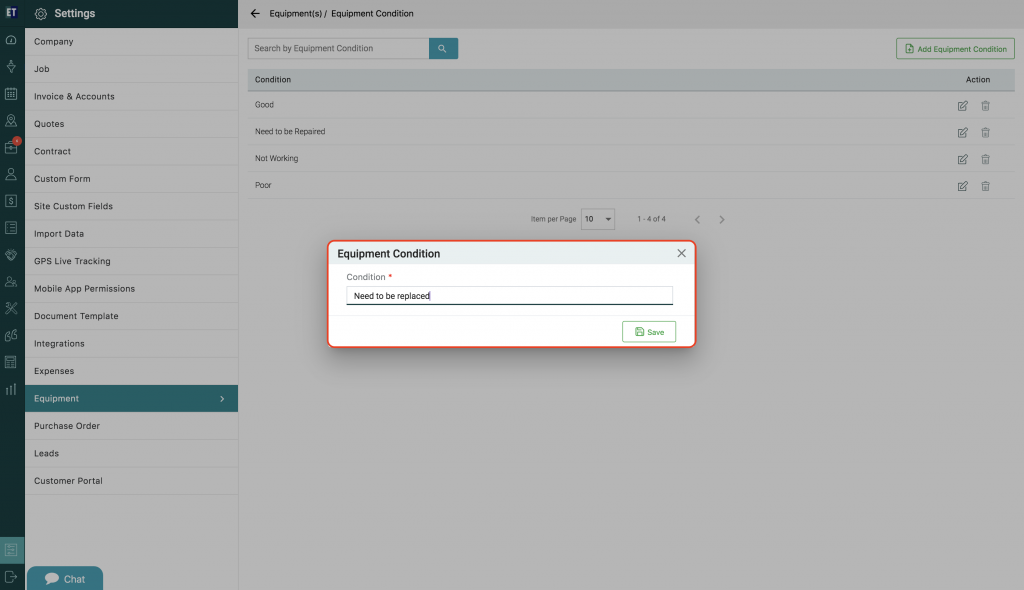
Task: Click the handshake icon in sidebar
Action: pyautogui.click(x=11, y=255)
